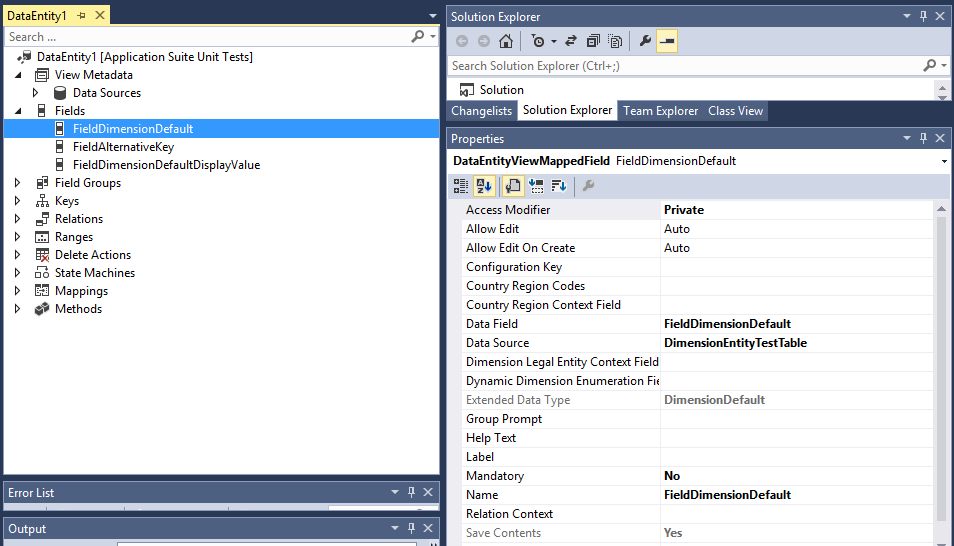Expand the Keys node

tap(18, 201)
